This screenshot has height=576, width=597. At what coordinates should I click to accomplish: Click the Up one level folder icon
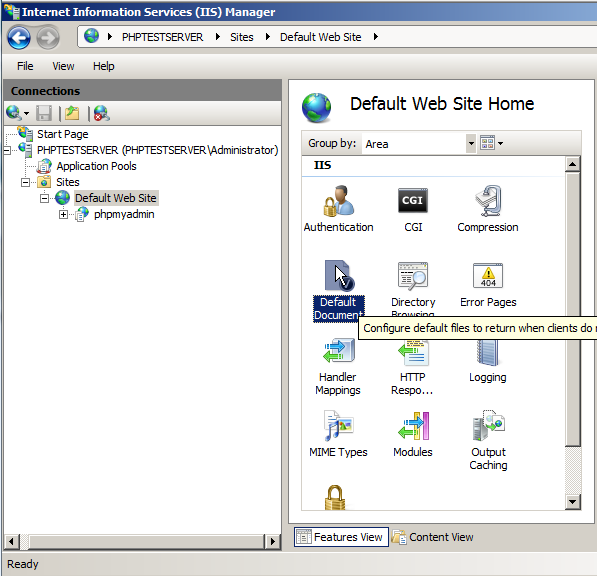(72, 113)
